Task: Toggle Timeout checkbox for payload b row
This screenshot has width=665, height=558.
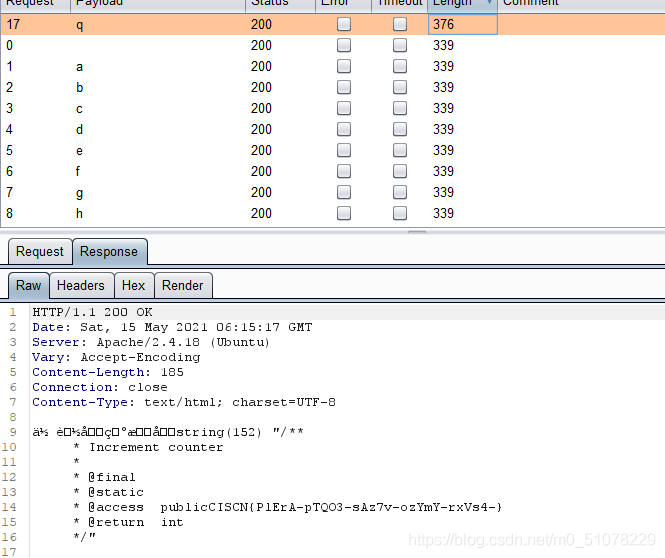Action: click(x=400, y=87)
